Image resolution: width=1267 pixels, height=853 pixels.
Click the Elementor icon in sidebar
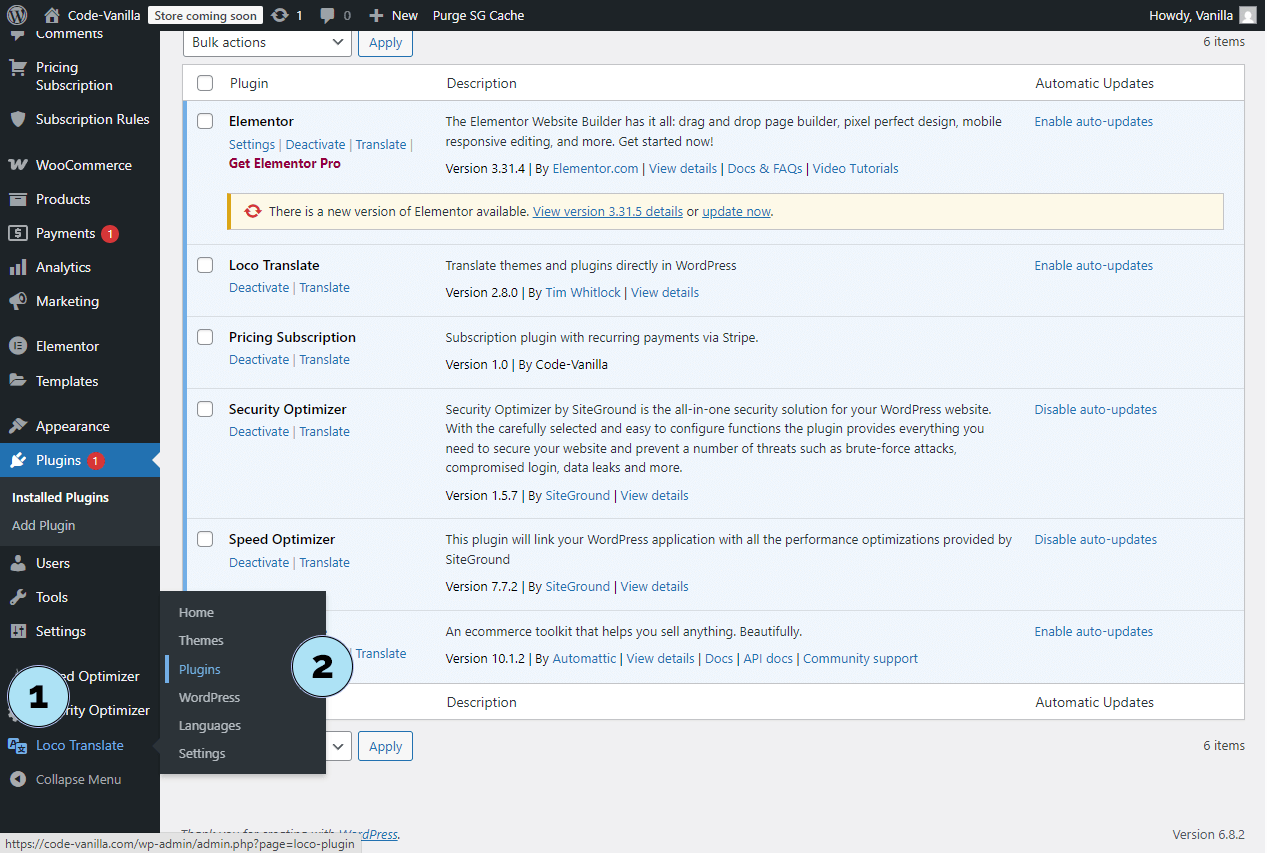click(x=17, y=346)
